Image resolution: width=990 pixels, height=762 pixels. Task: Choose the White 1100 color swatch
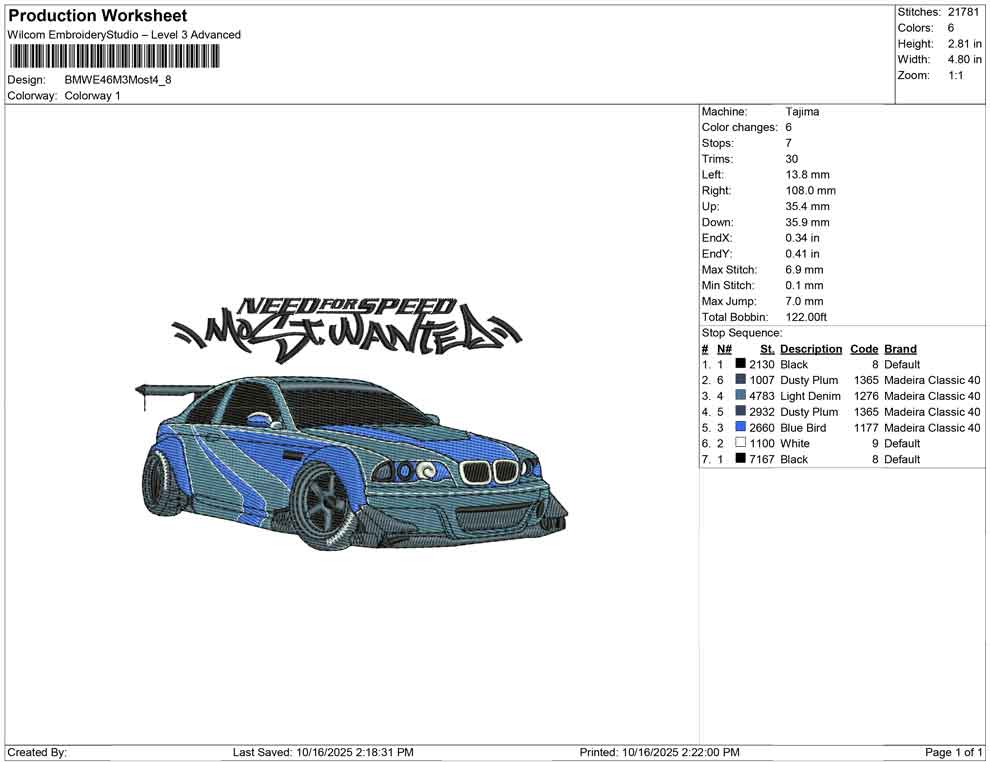pyautogui.click(x=741, y=443)
